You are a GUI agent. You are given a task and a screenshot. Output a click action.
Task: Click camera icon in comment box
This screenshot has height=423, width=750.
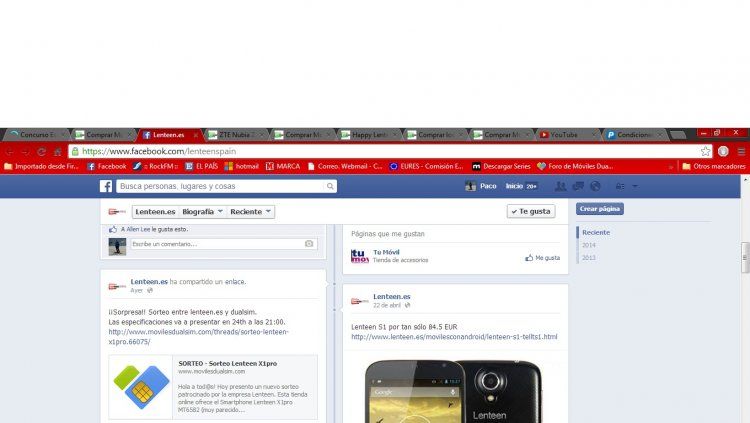coord(309,244)
